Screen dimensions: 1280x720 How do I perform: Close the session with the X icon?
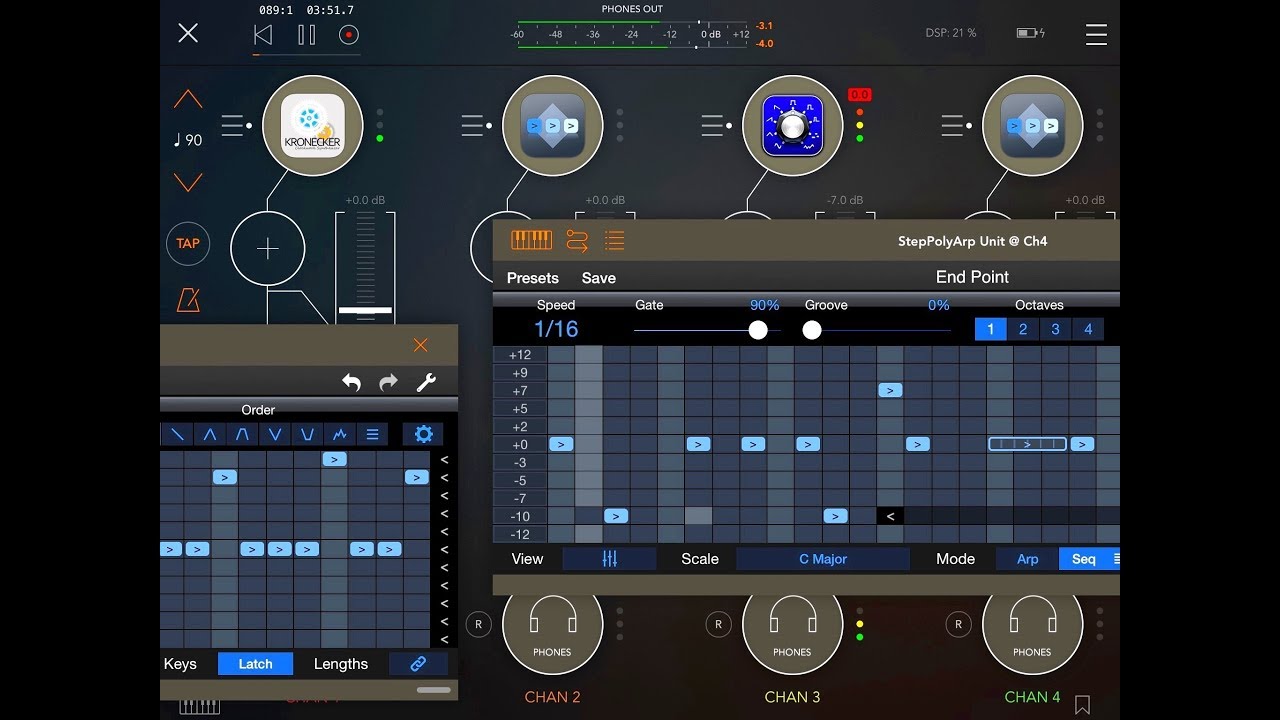click(x=188, y=33)
